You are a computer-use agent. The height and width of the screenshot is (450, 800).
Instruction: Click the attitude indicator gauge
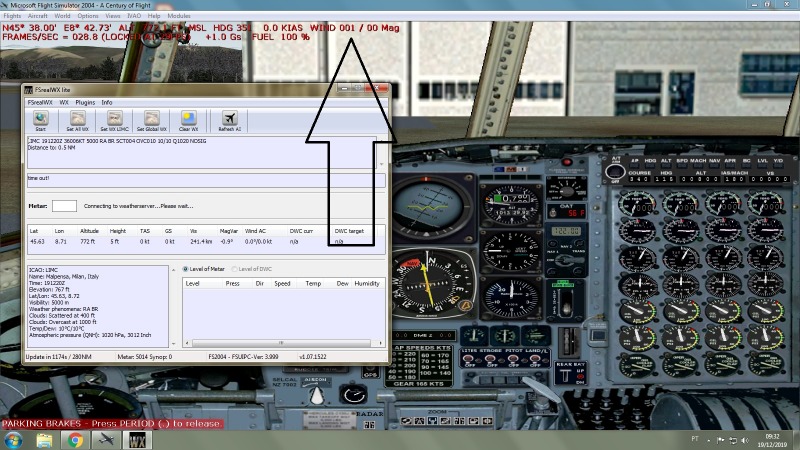[x=427, y=207]
